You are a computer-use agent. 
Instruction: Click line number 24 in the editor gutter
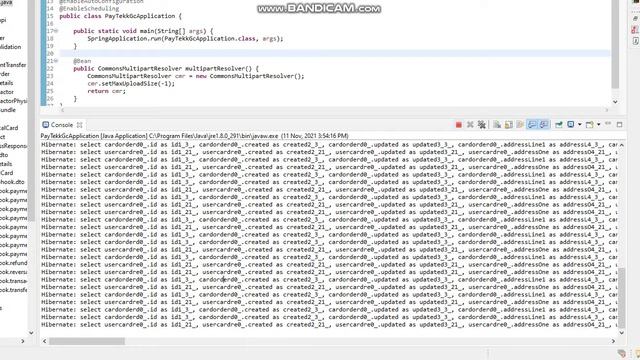coord(50,83)
